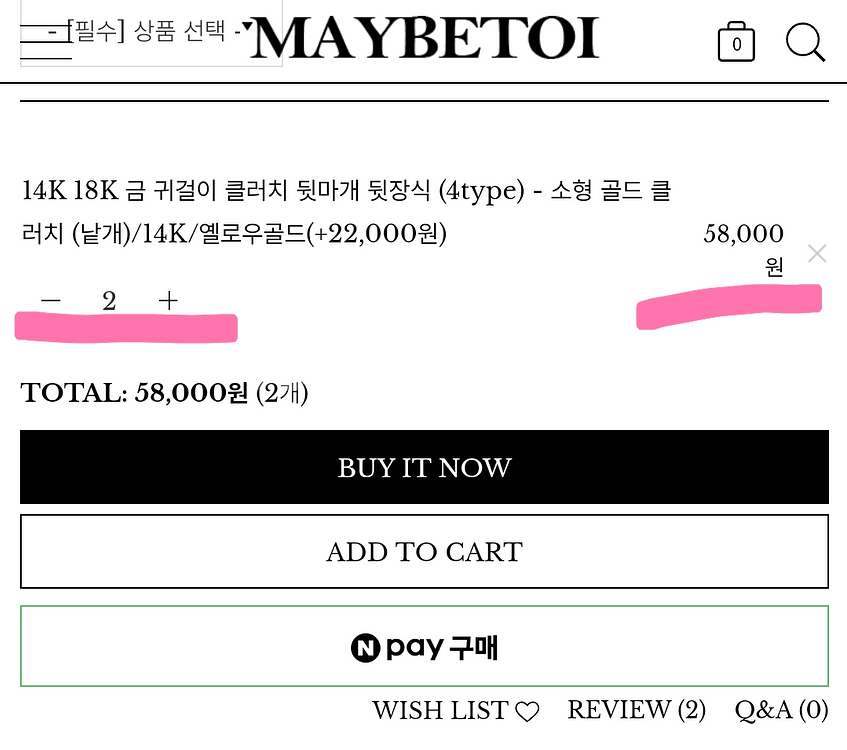
Task: Open the REVIEW (2) tab
Action: click(636, 710)
